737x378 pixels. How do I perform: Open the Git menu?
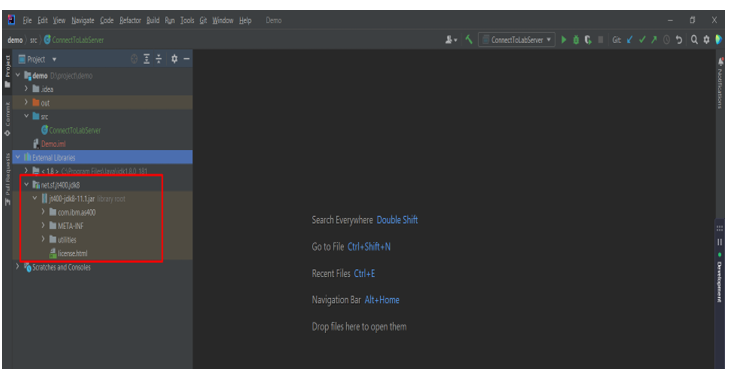pyautogui.click(x=203, y=20)
